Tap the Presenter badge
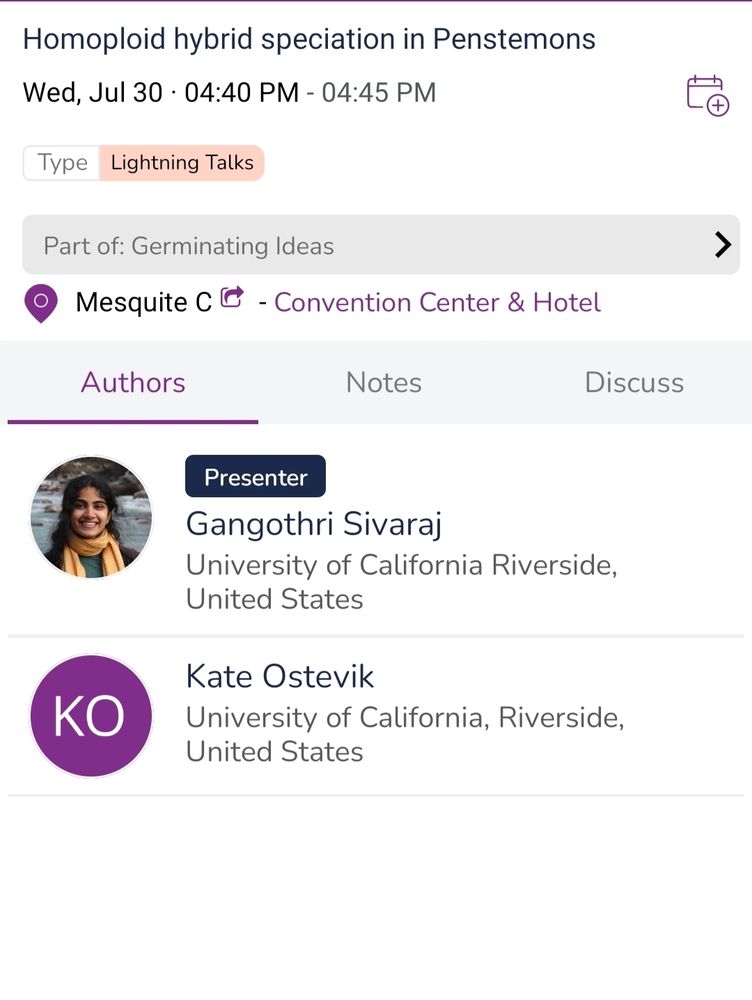The height and width of the screenshot is (1000, 752). tap(255, 476)
